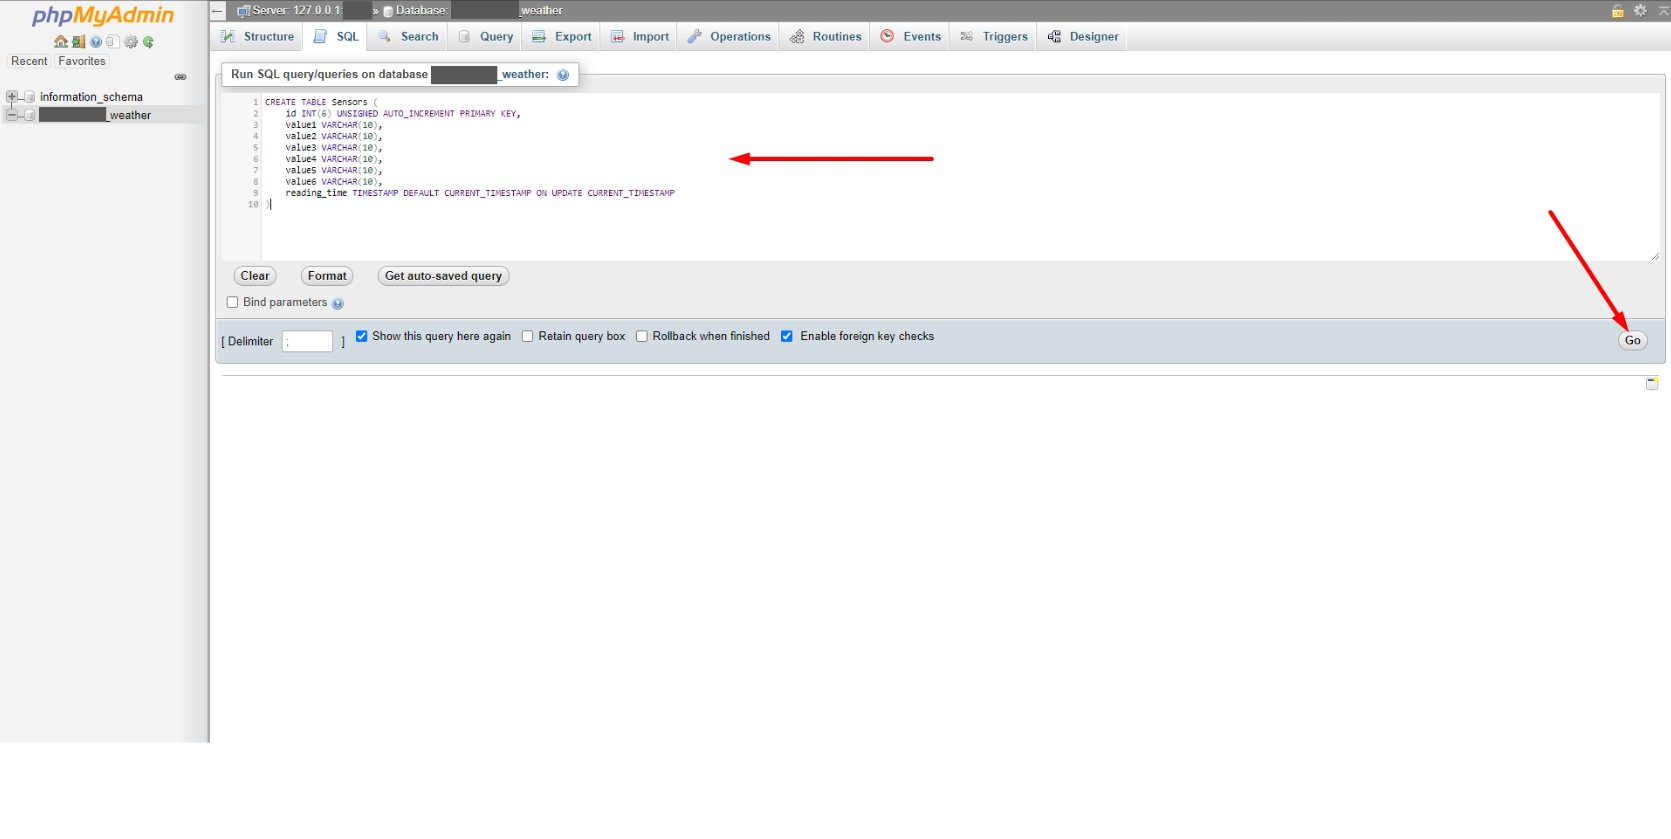Click the Format button
Viewport: 1671px width, 839px height.
click(x=328, y=276)
